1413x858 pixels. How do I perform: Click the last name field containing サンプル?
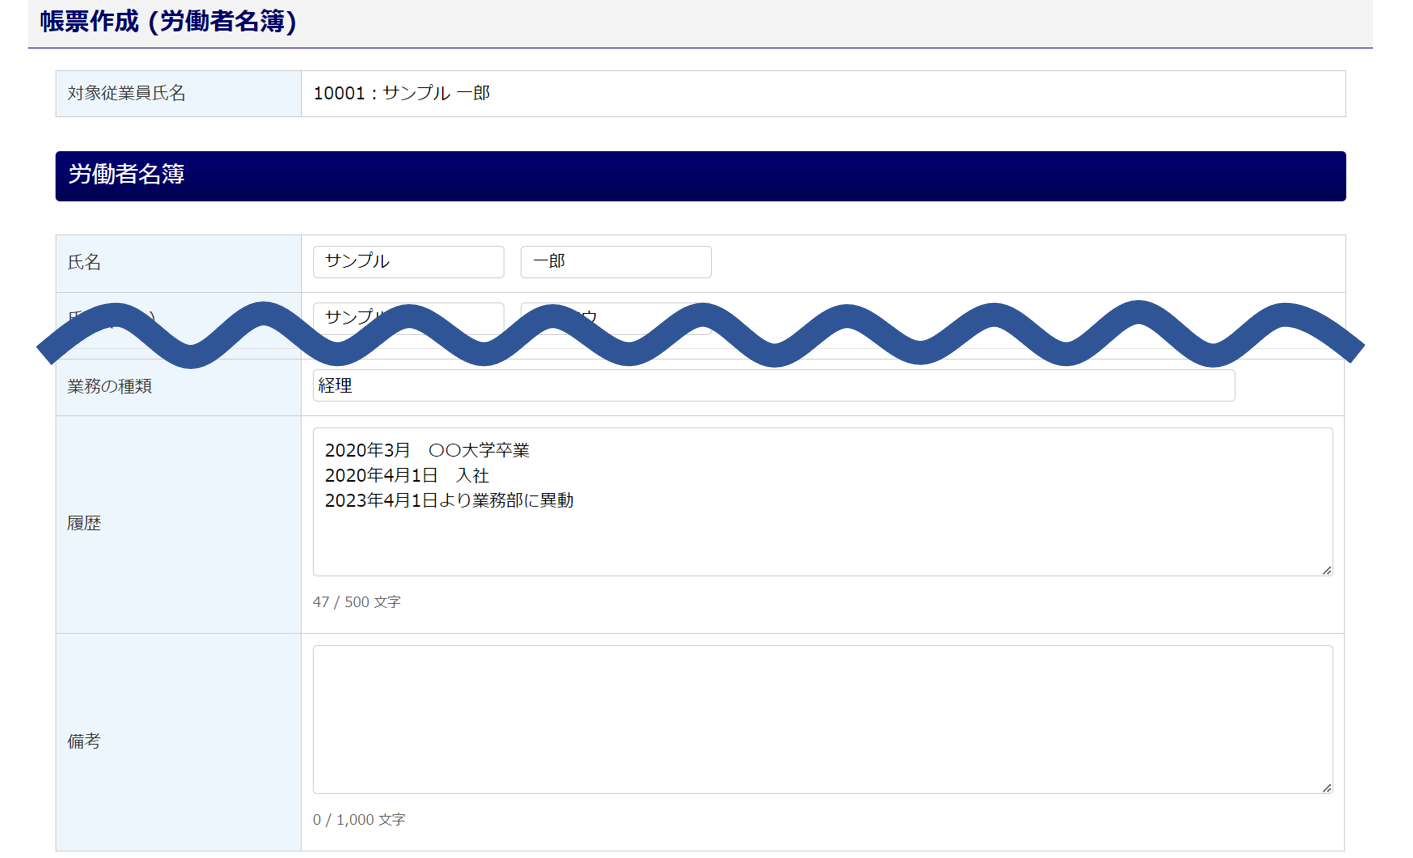pyautogui.click(x=408, y=262)
